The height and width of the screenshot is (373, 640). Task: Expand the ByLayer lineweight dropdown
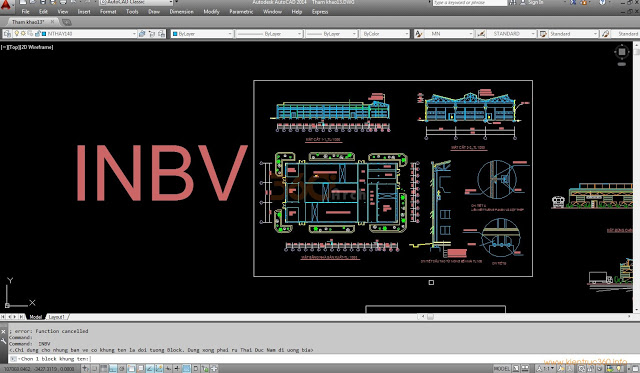(x=354, y=34)
